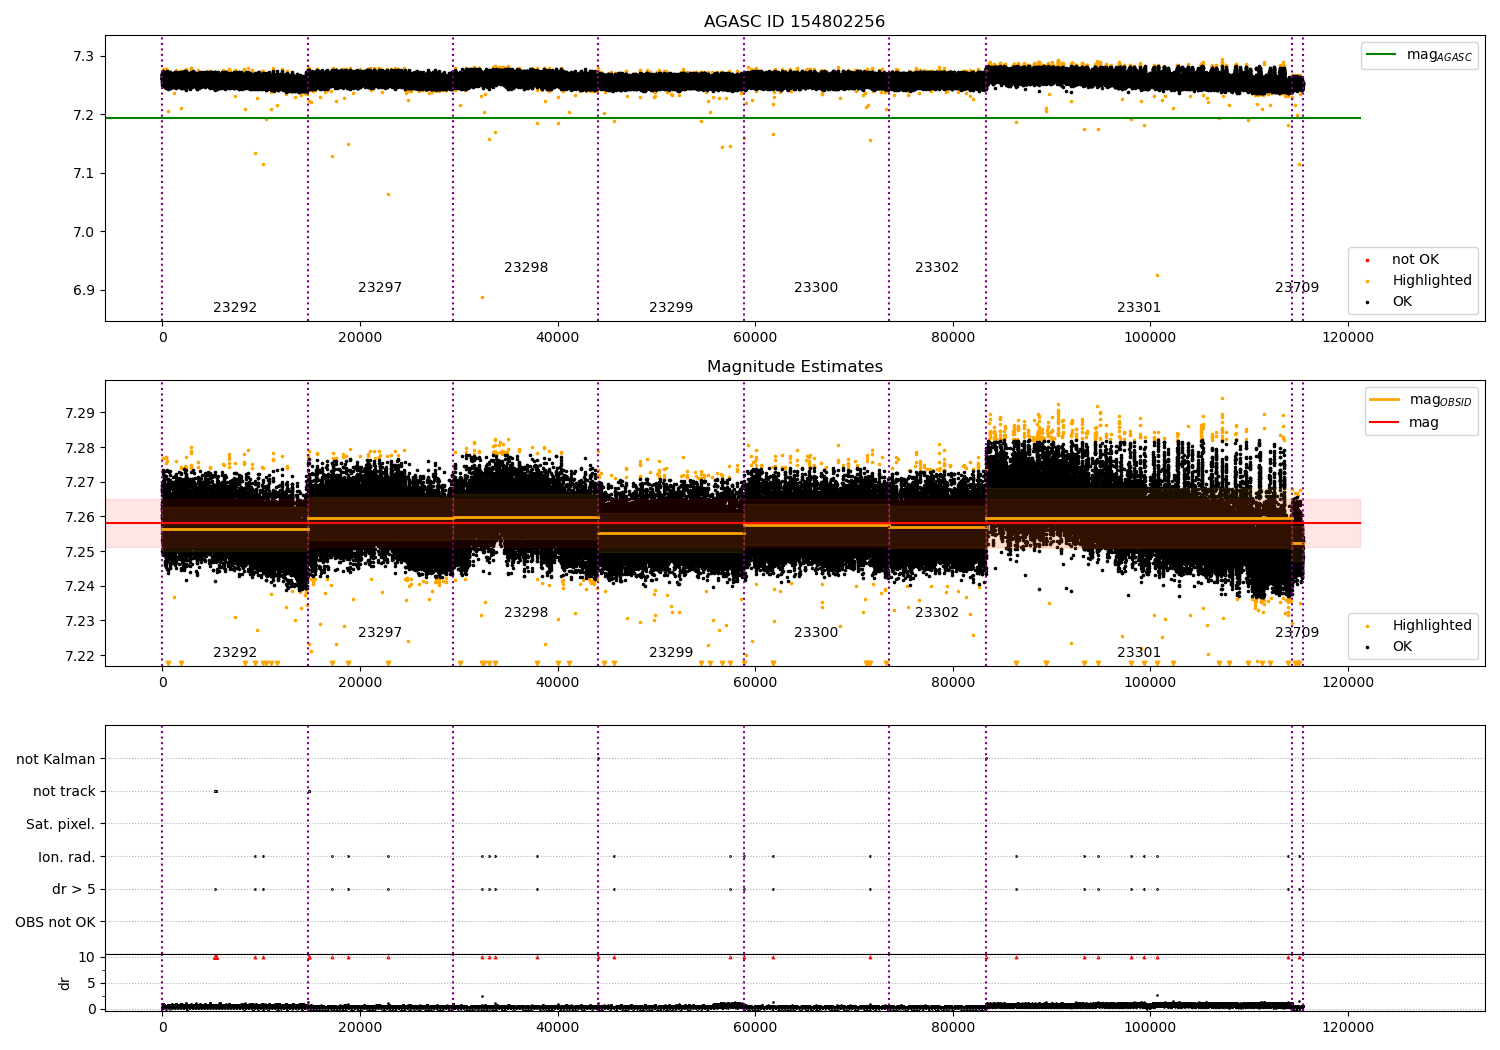Image resolution: width=1500 pixels, height=1050 pixels.
Task: Click OBSID label 23709 in the top plot
Action: pos(1297,288)
